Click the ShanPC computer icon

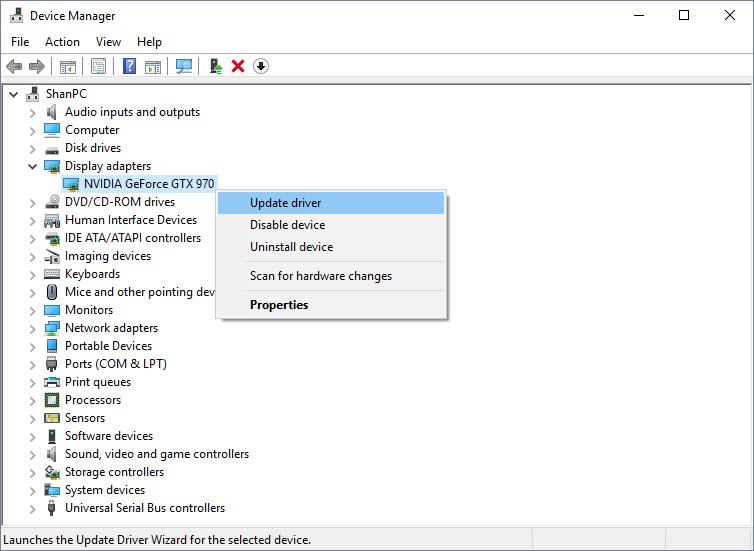click(x=33, y=94)
